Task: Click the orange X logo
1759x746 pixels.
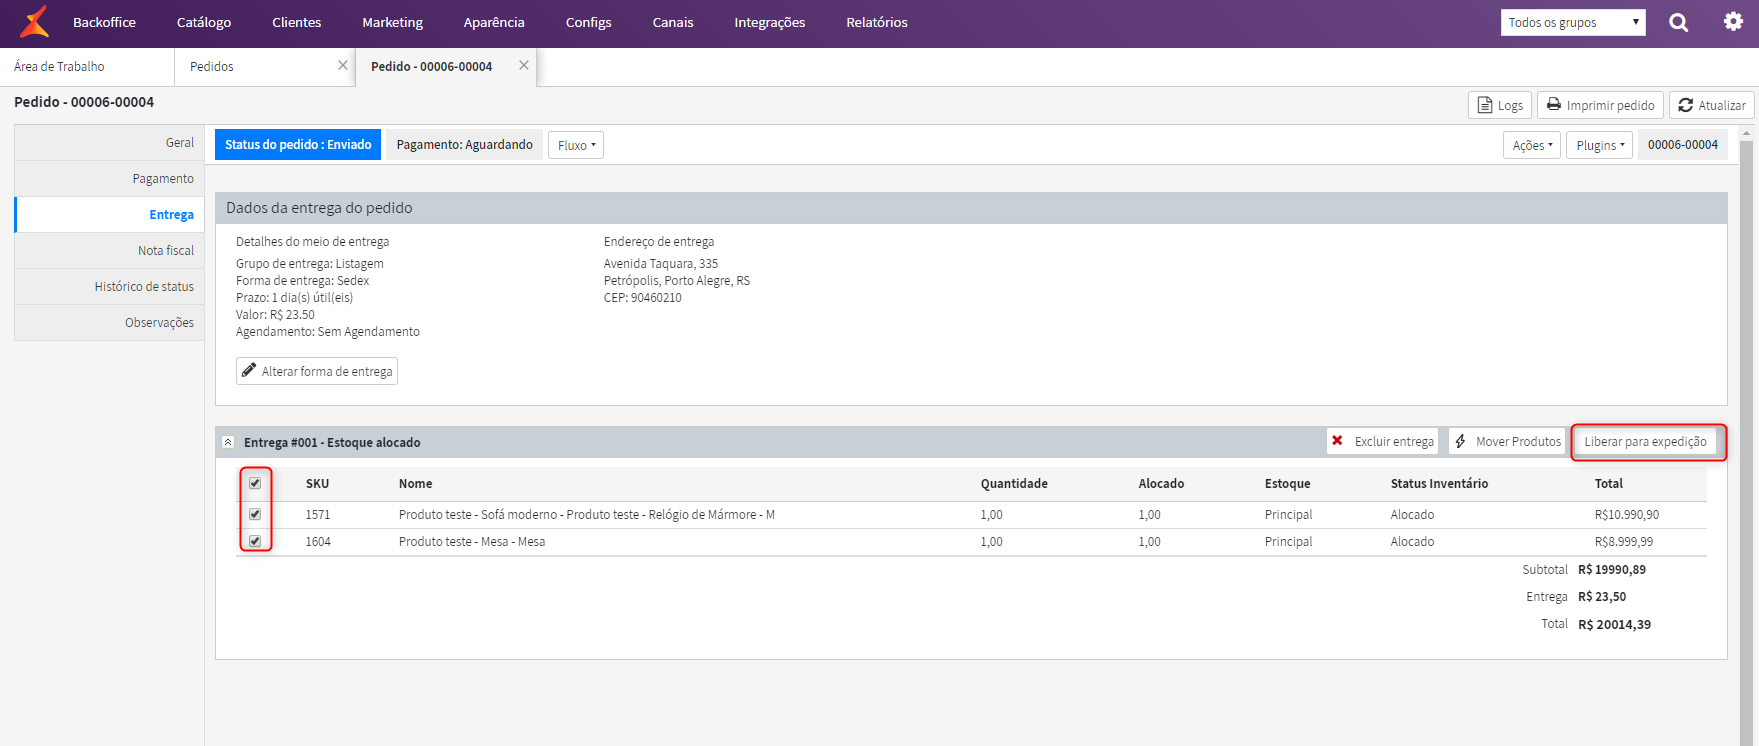Action: [x=34, y=22]
